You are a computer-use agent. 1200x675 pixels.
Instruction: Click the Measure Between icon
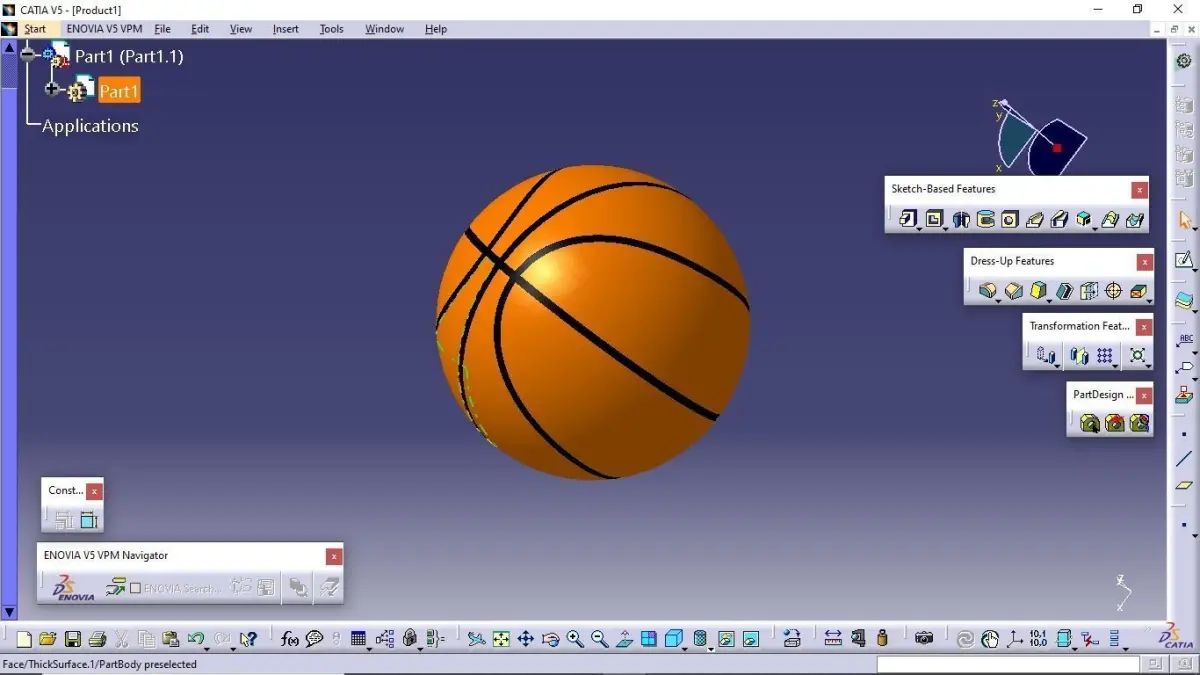coord(832,639)
